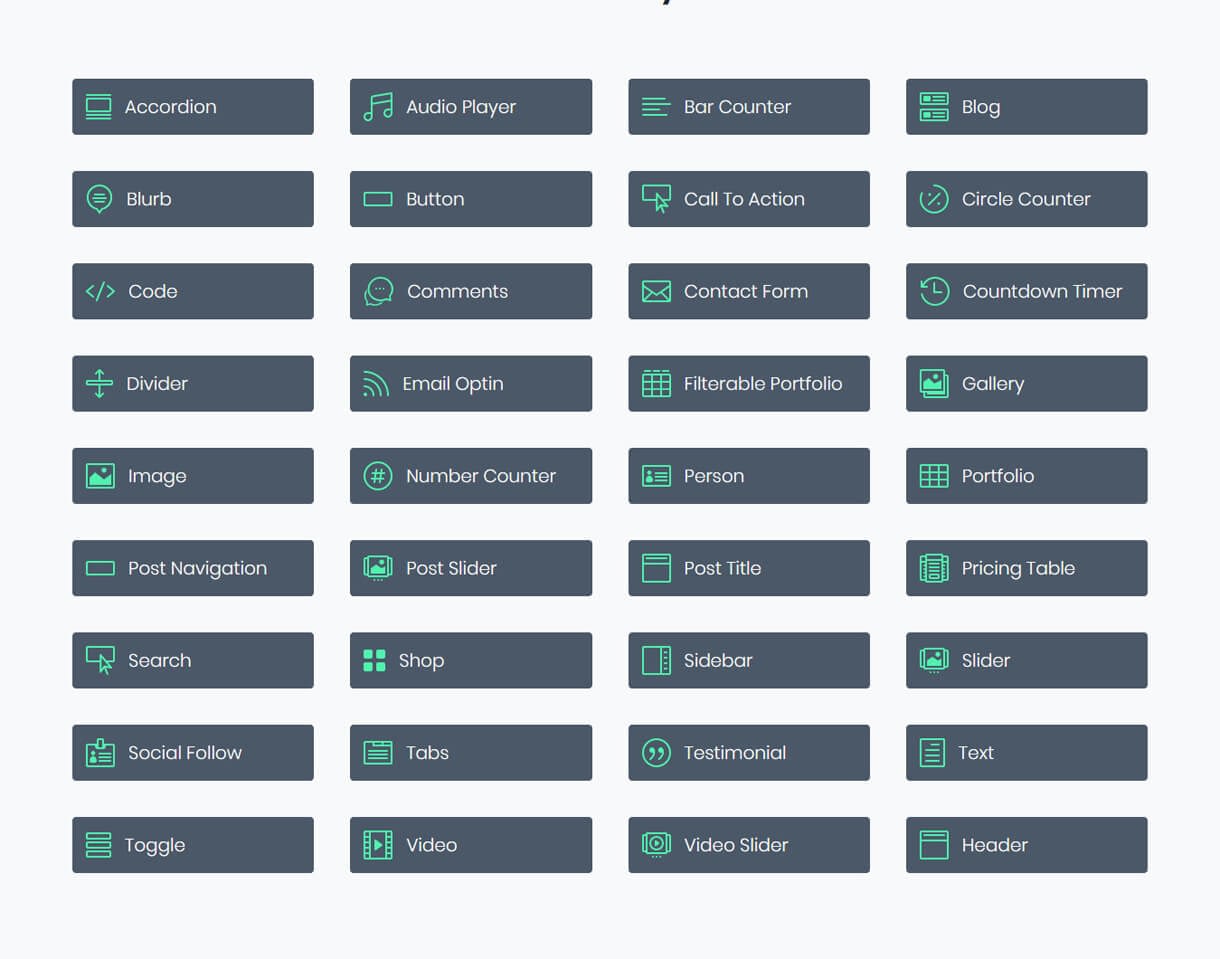Click the Filterable Portfolio label text

(x=763, y=384)
